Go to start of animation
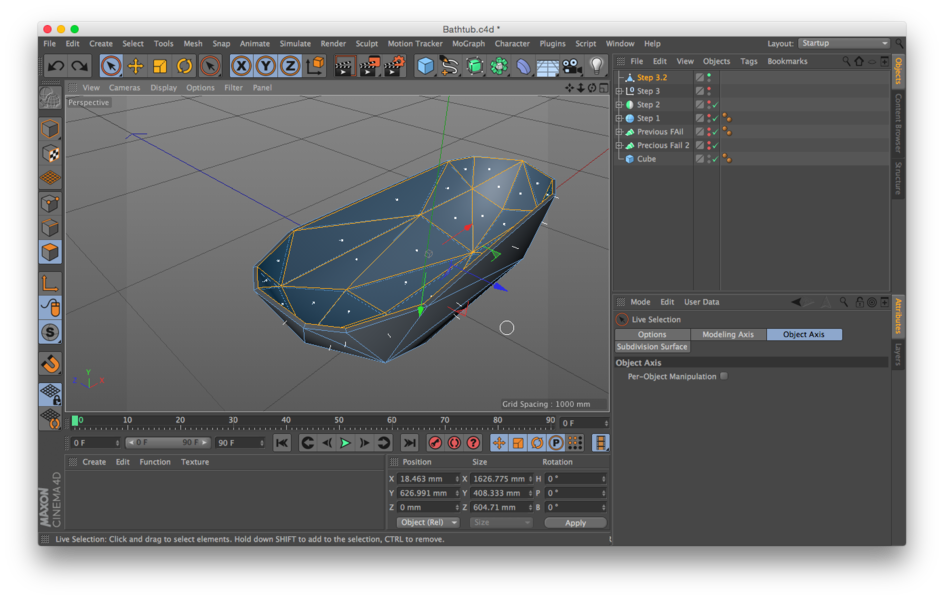 281,443
